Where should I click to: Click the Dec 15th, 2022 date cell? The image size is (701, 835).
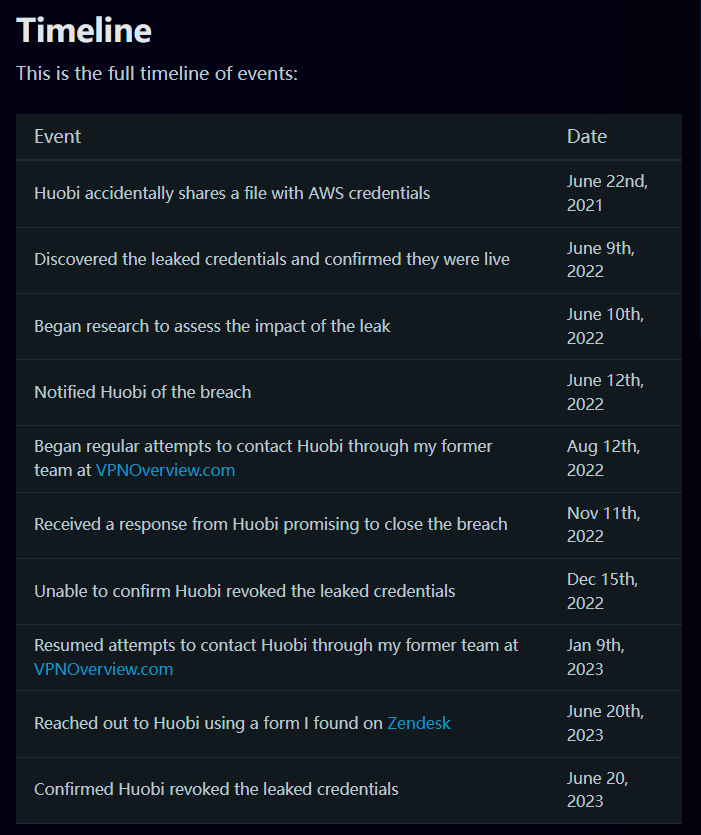click(602, 591)
